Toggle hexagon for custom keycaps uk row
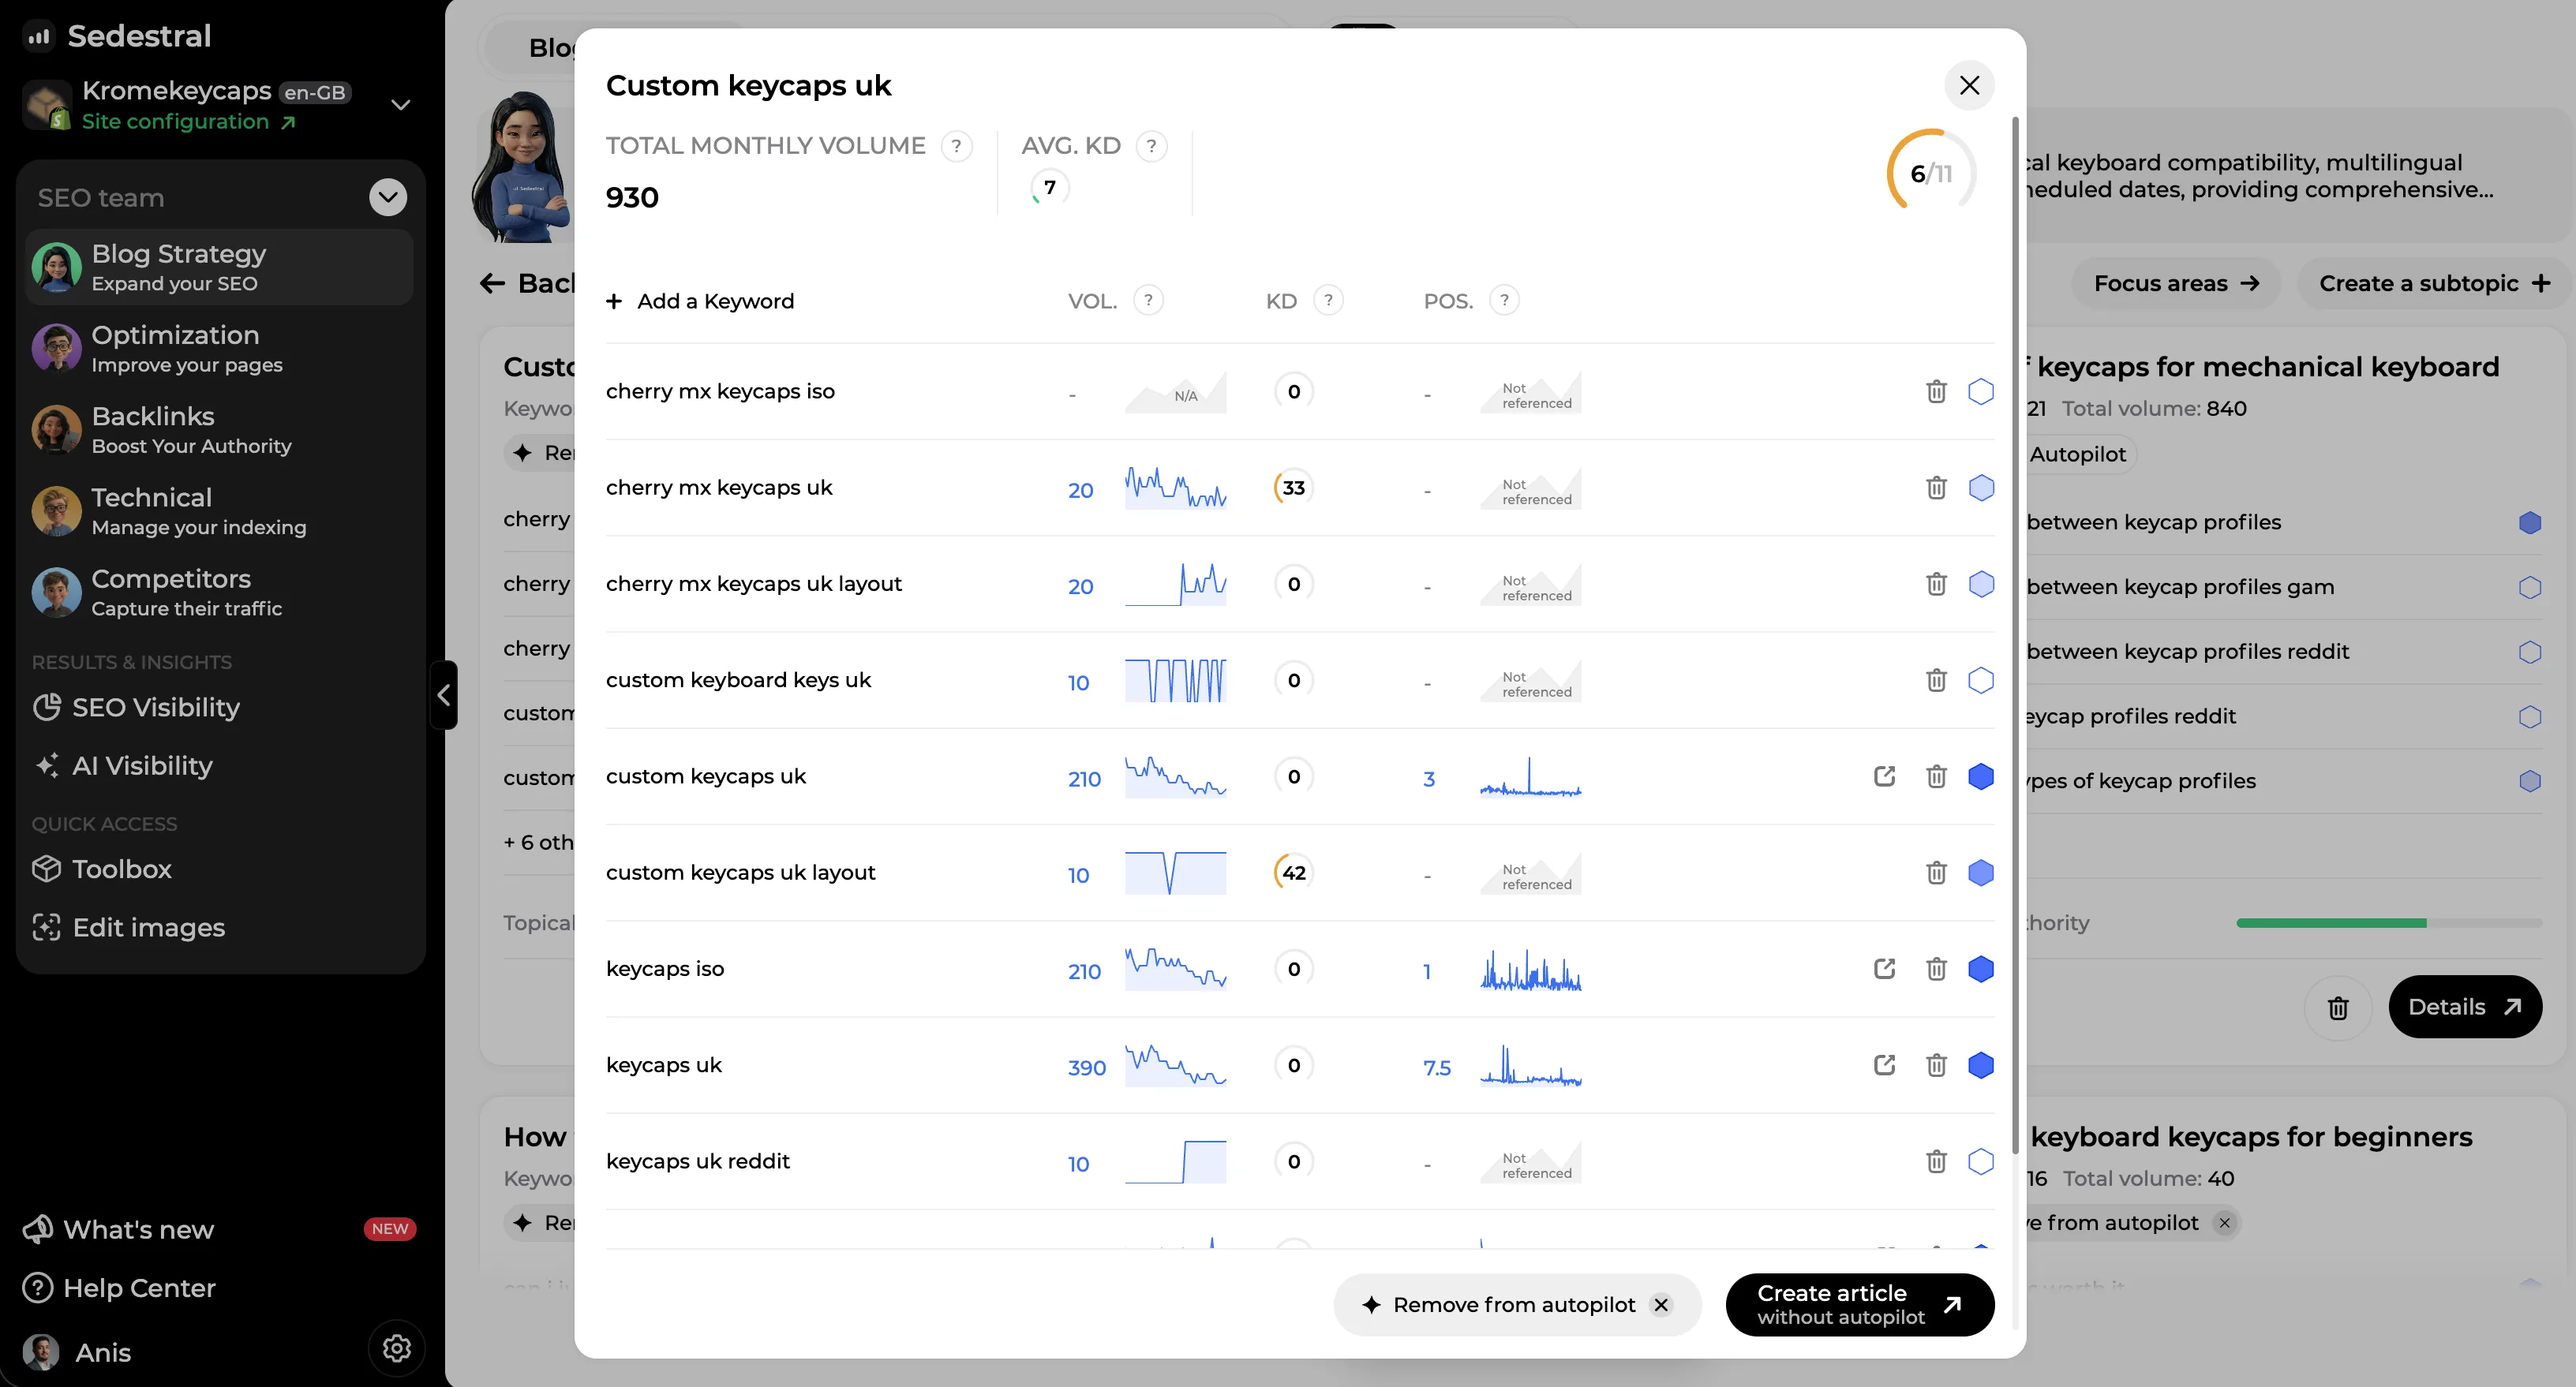This screenshot has width=2576, height=1387. (x=1981, y=776)
